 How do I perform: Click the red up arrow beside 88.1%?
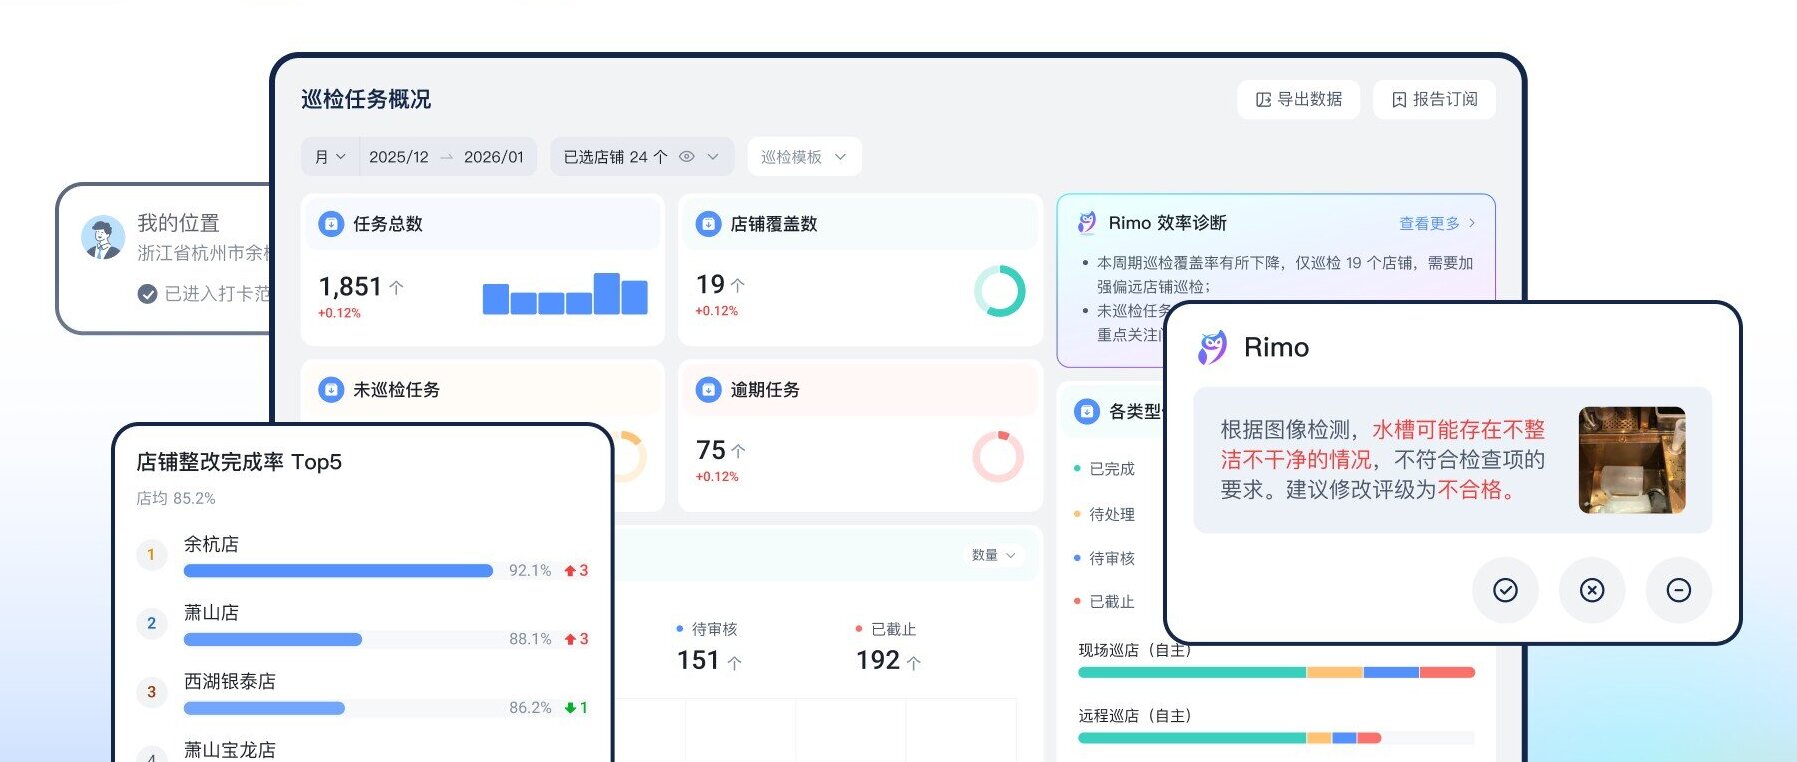pos(570,639)
